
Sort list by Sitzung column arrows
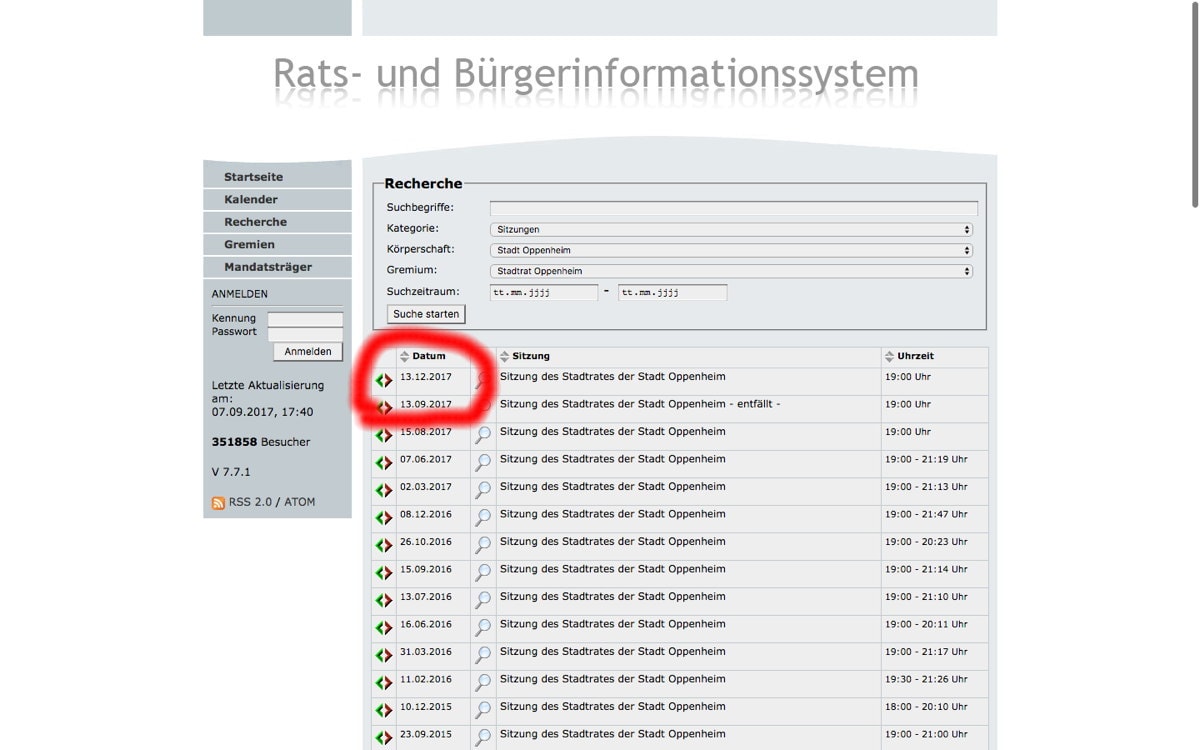[x=504, y=357]
